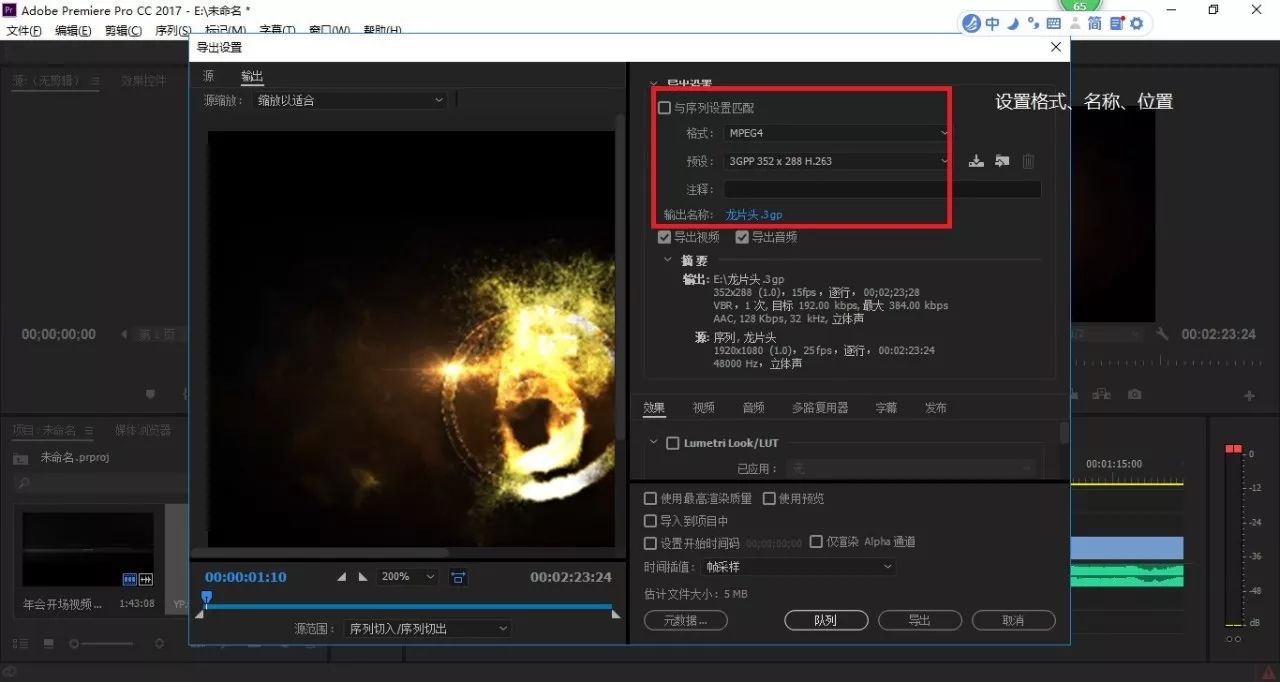Open the 源范围 序列切入/序列切出 dropdown
This screenshot has width=1280, height=682.
coord(427,629)
